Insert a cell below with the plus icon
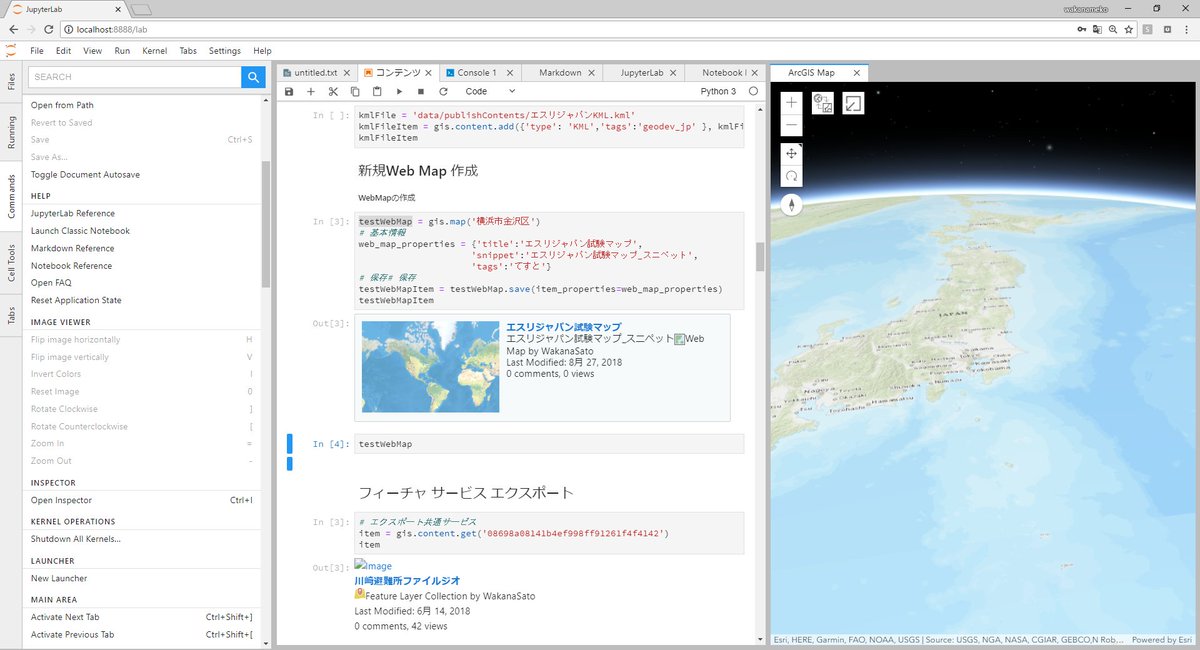This screenshot has width=1200, height=650. click(x=311, y=91)
